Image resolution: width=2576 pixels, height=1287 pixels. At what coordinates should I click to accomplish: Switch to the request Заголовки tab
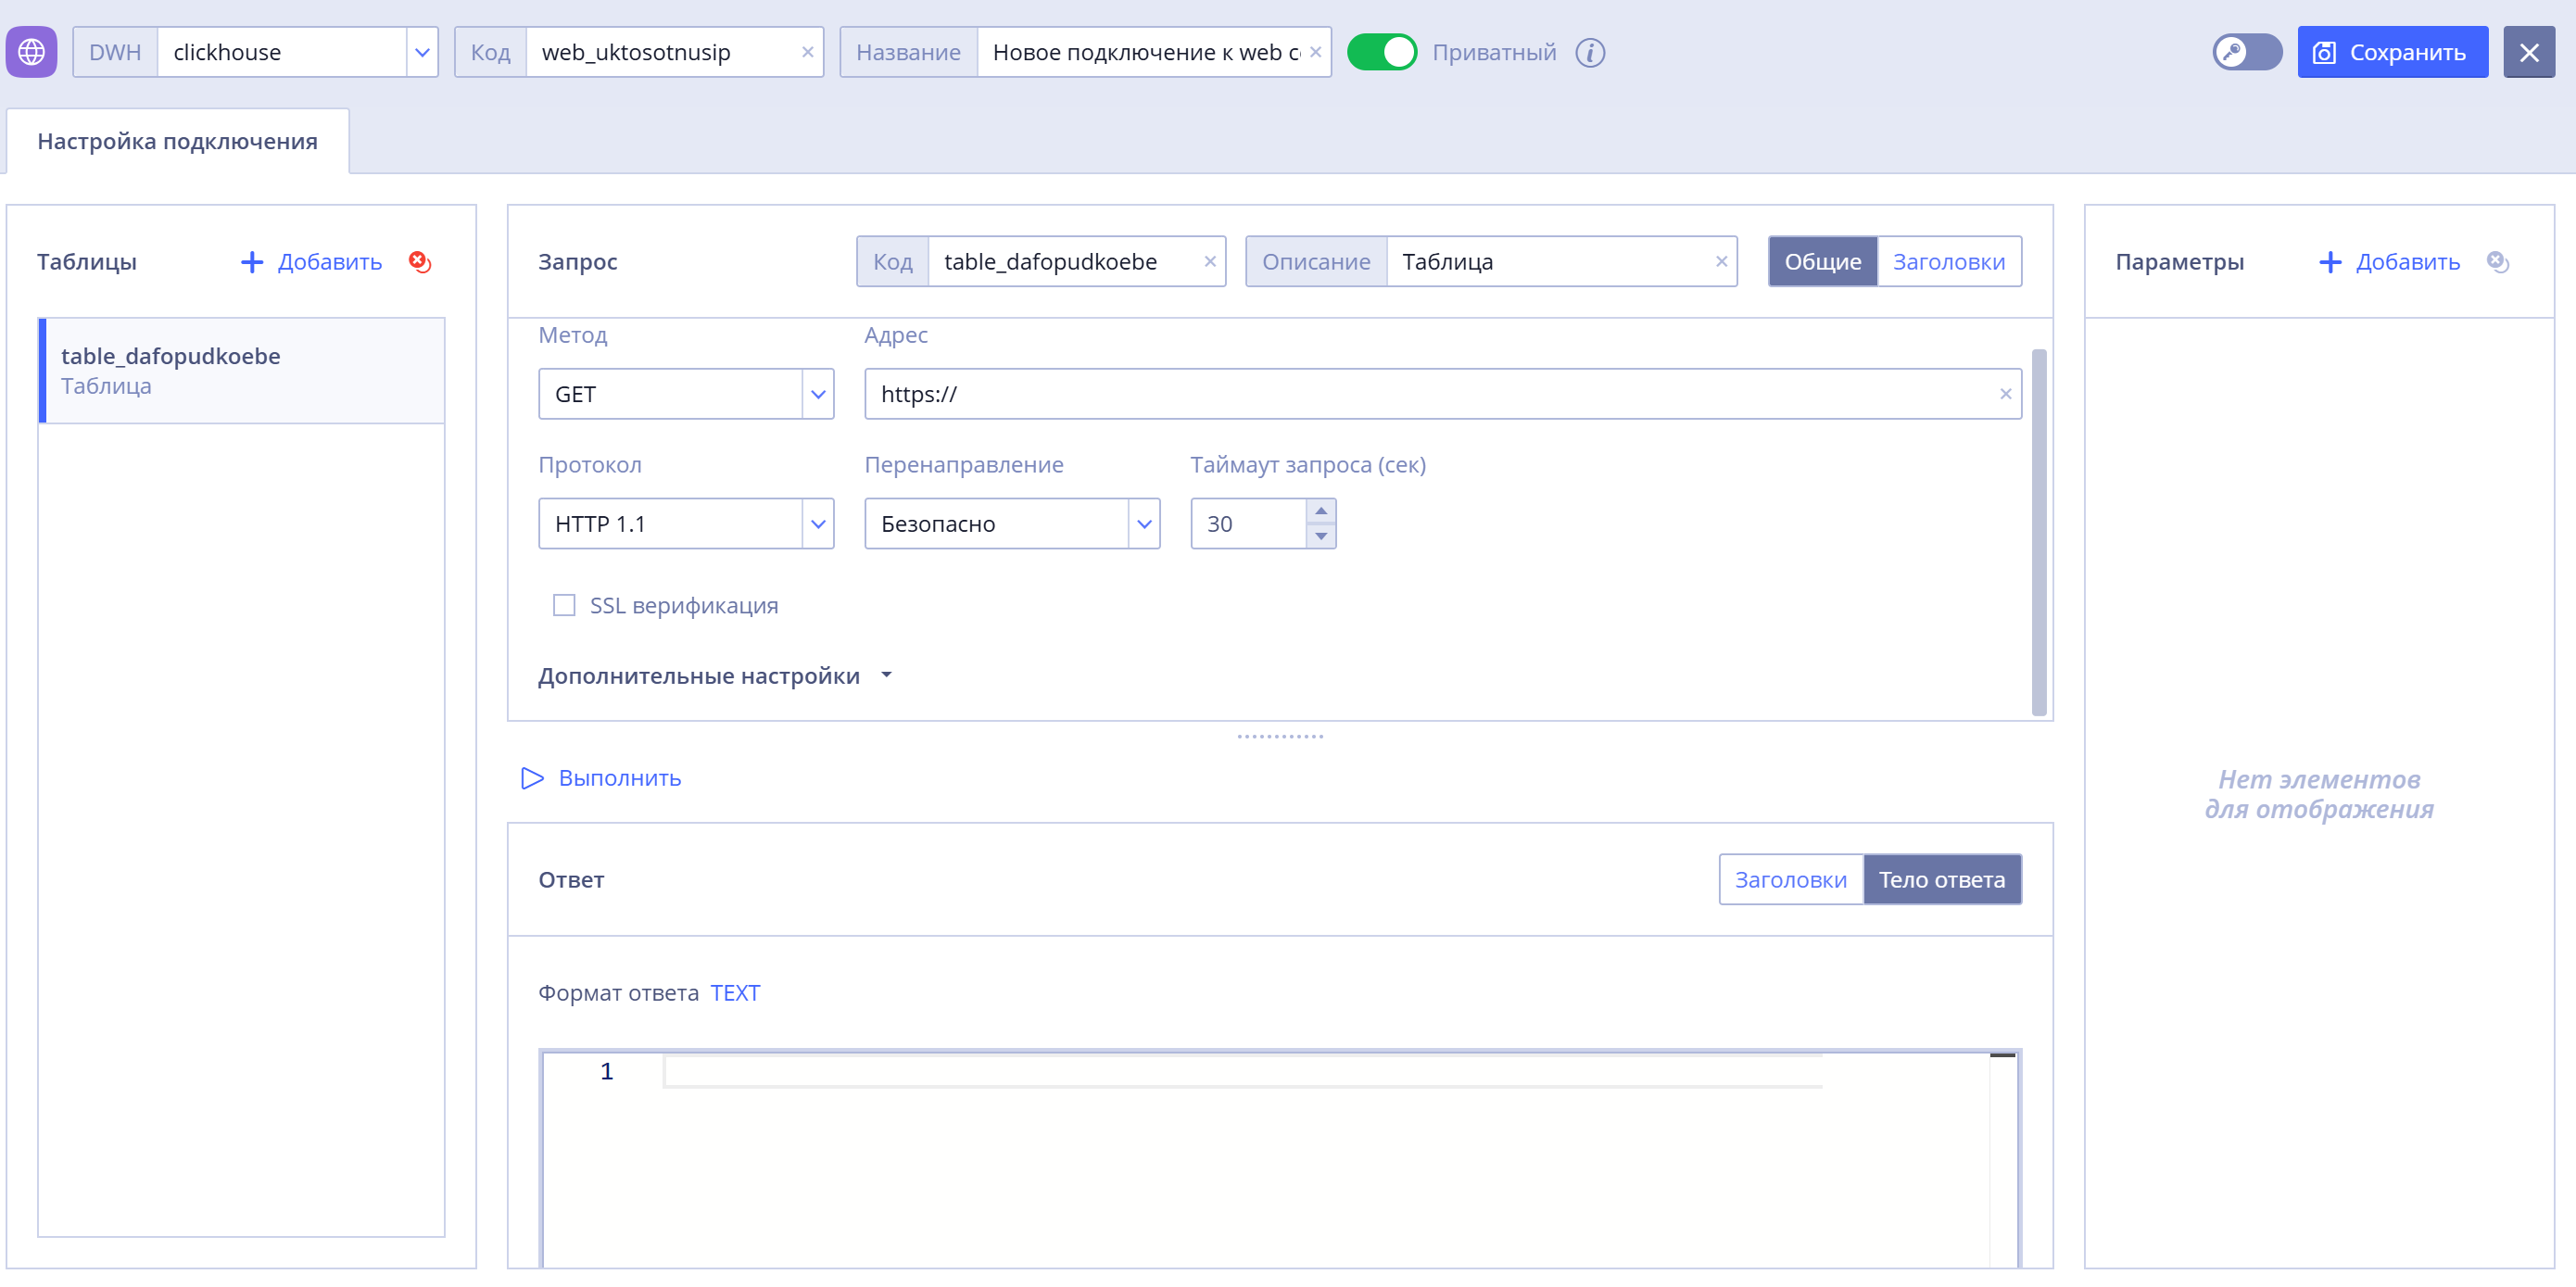click(1949, 262)
